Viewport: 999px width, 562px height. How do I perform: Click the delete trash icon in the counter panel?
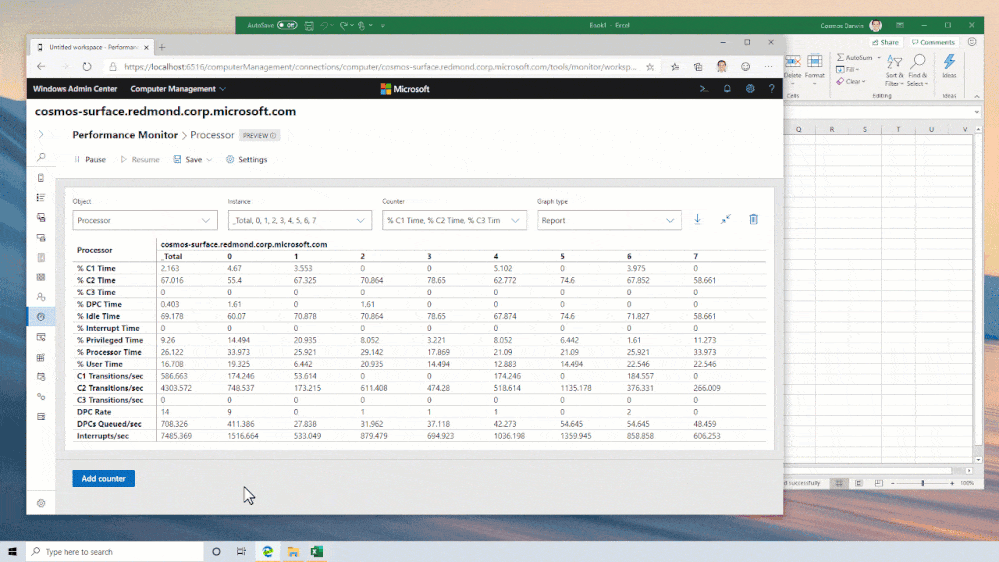pyautogui.click(x=754, y=220)
